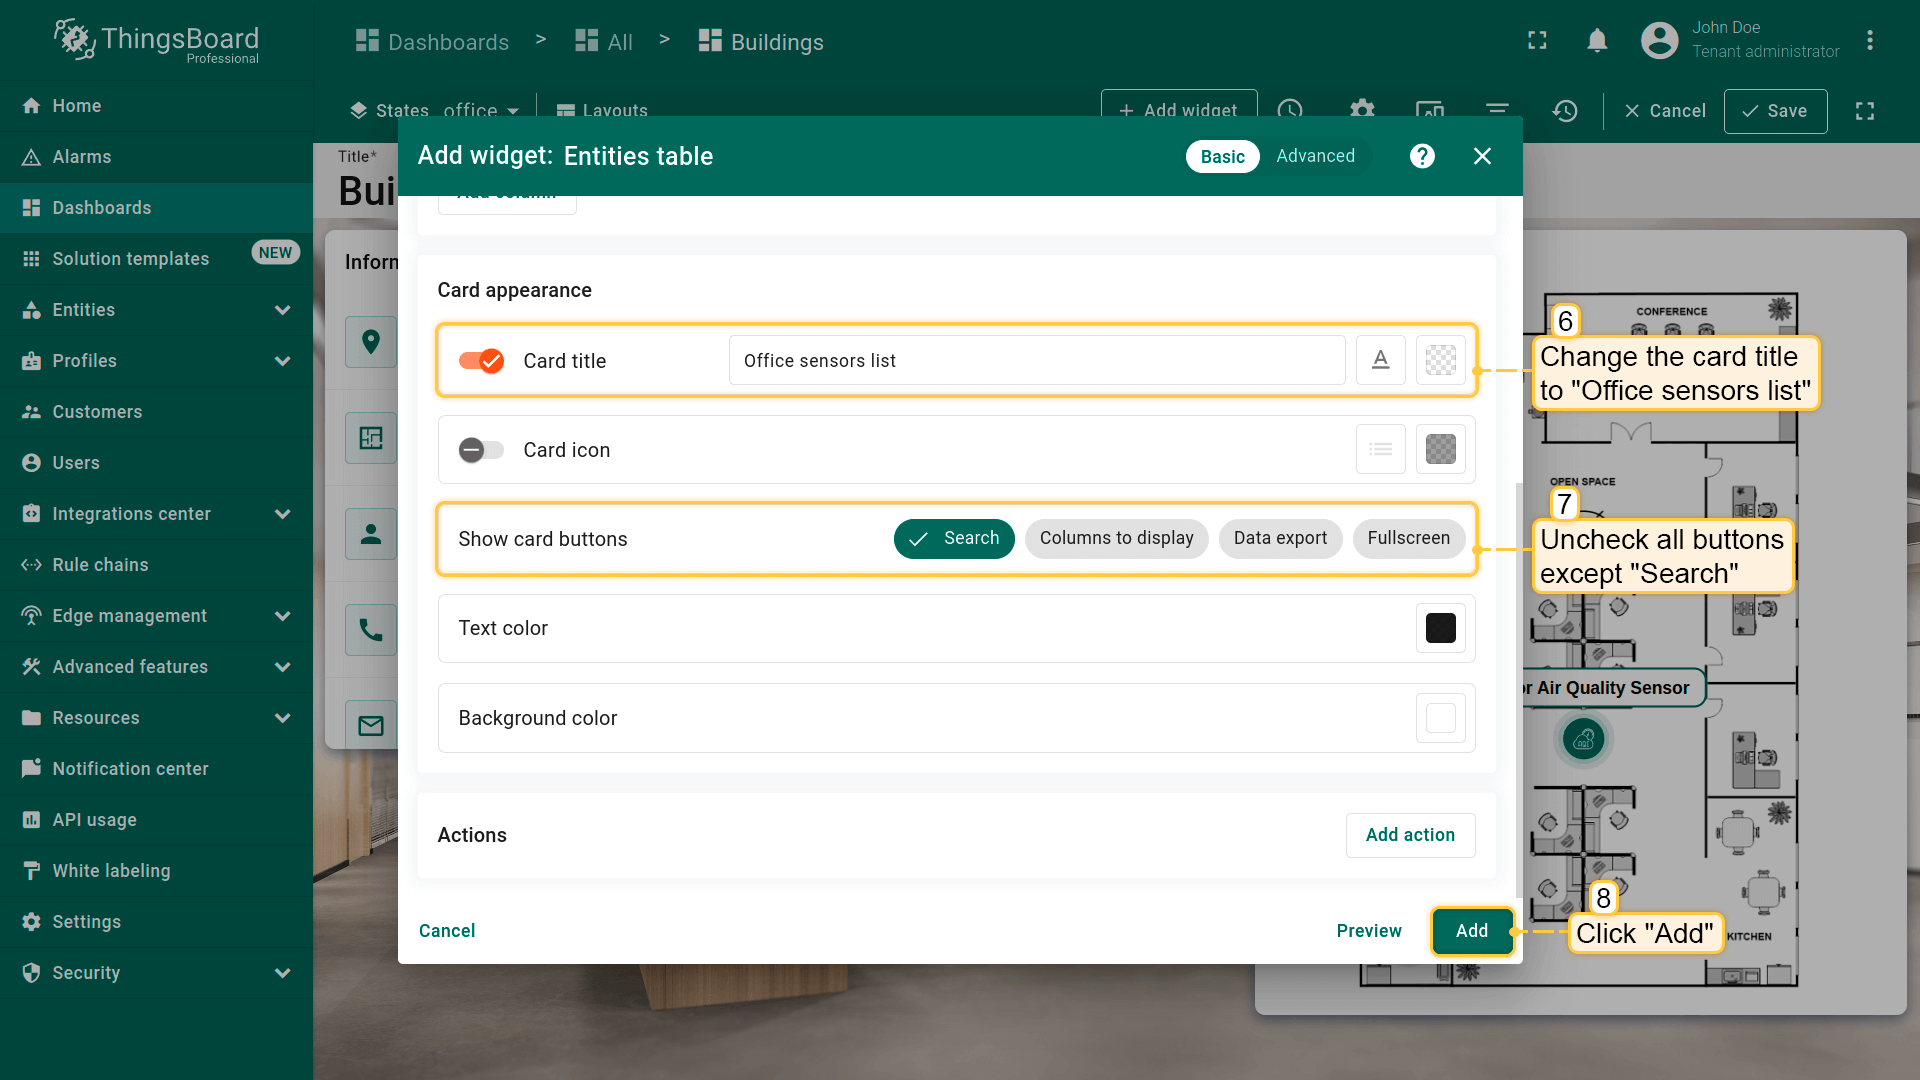Click the notifications bell icon
Screen dimensions: 1920x1080
click(1597, 41)
